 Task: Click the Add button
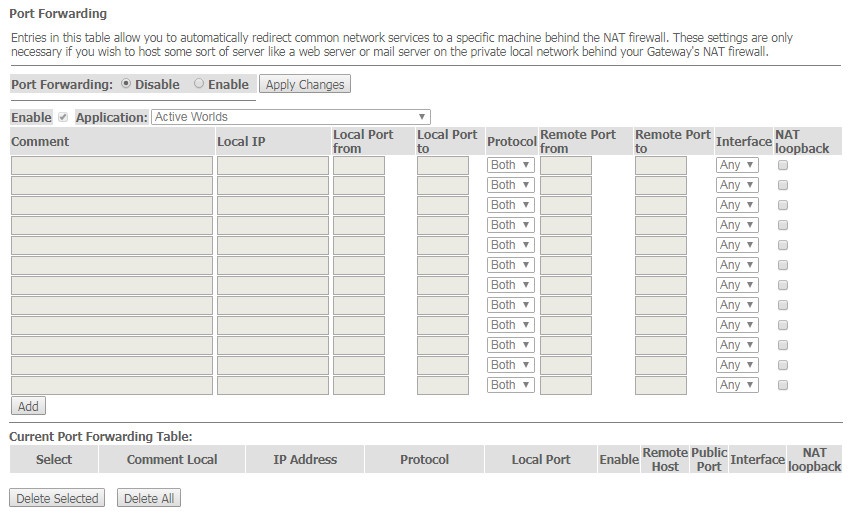tap(28, 406)
